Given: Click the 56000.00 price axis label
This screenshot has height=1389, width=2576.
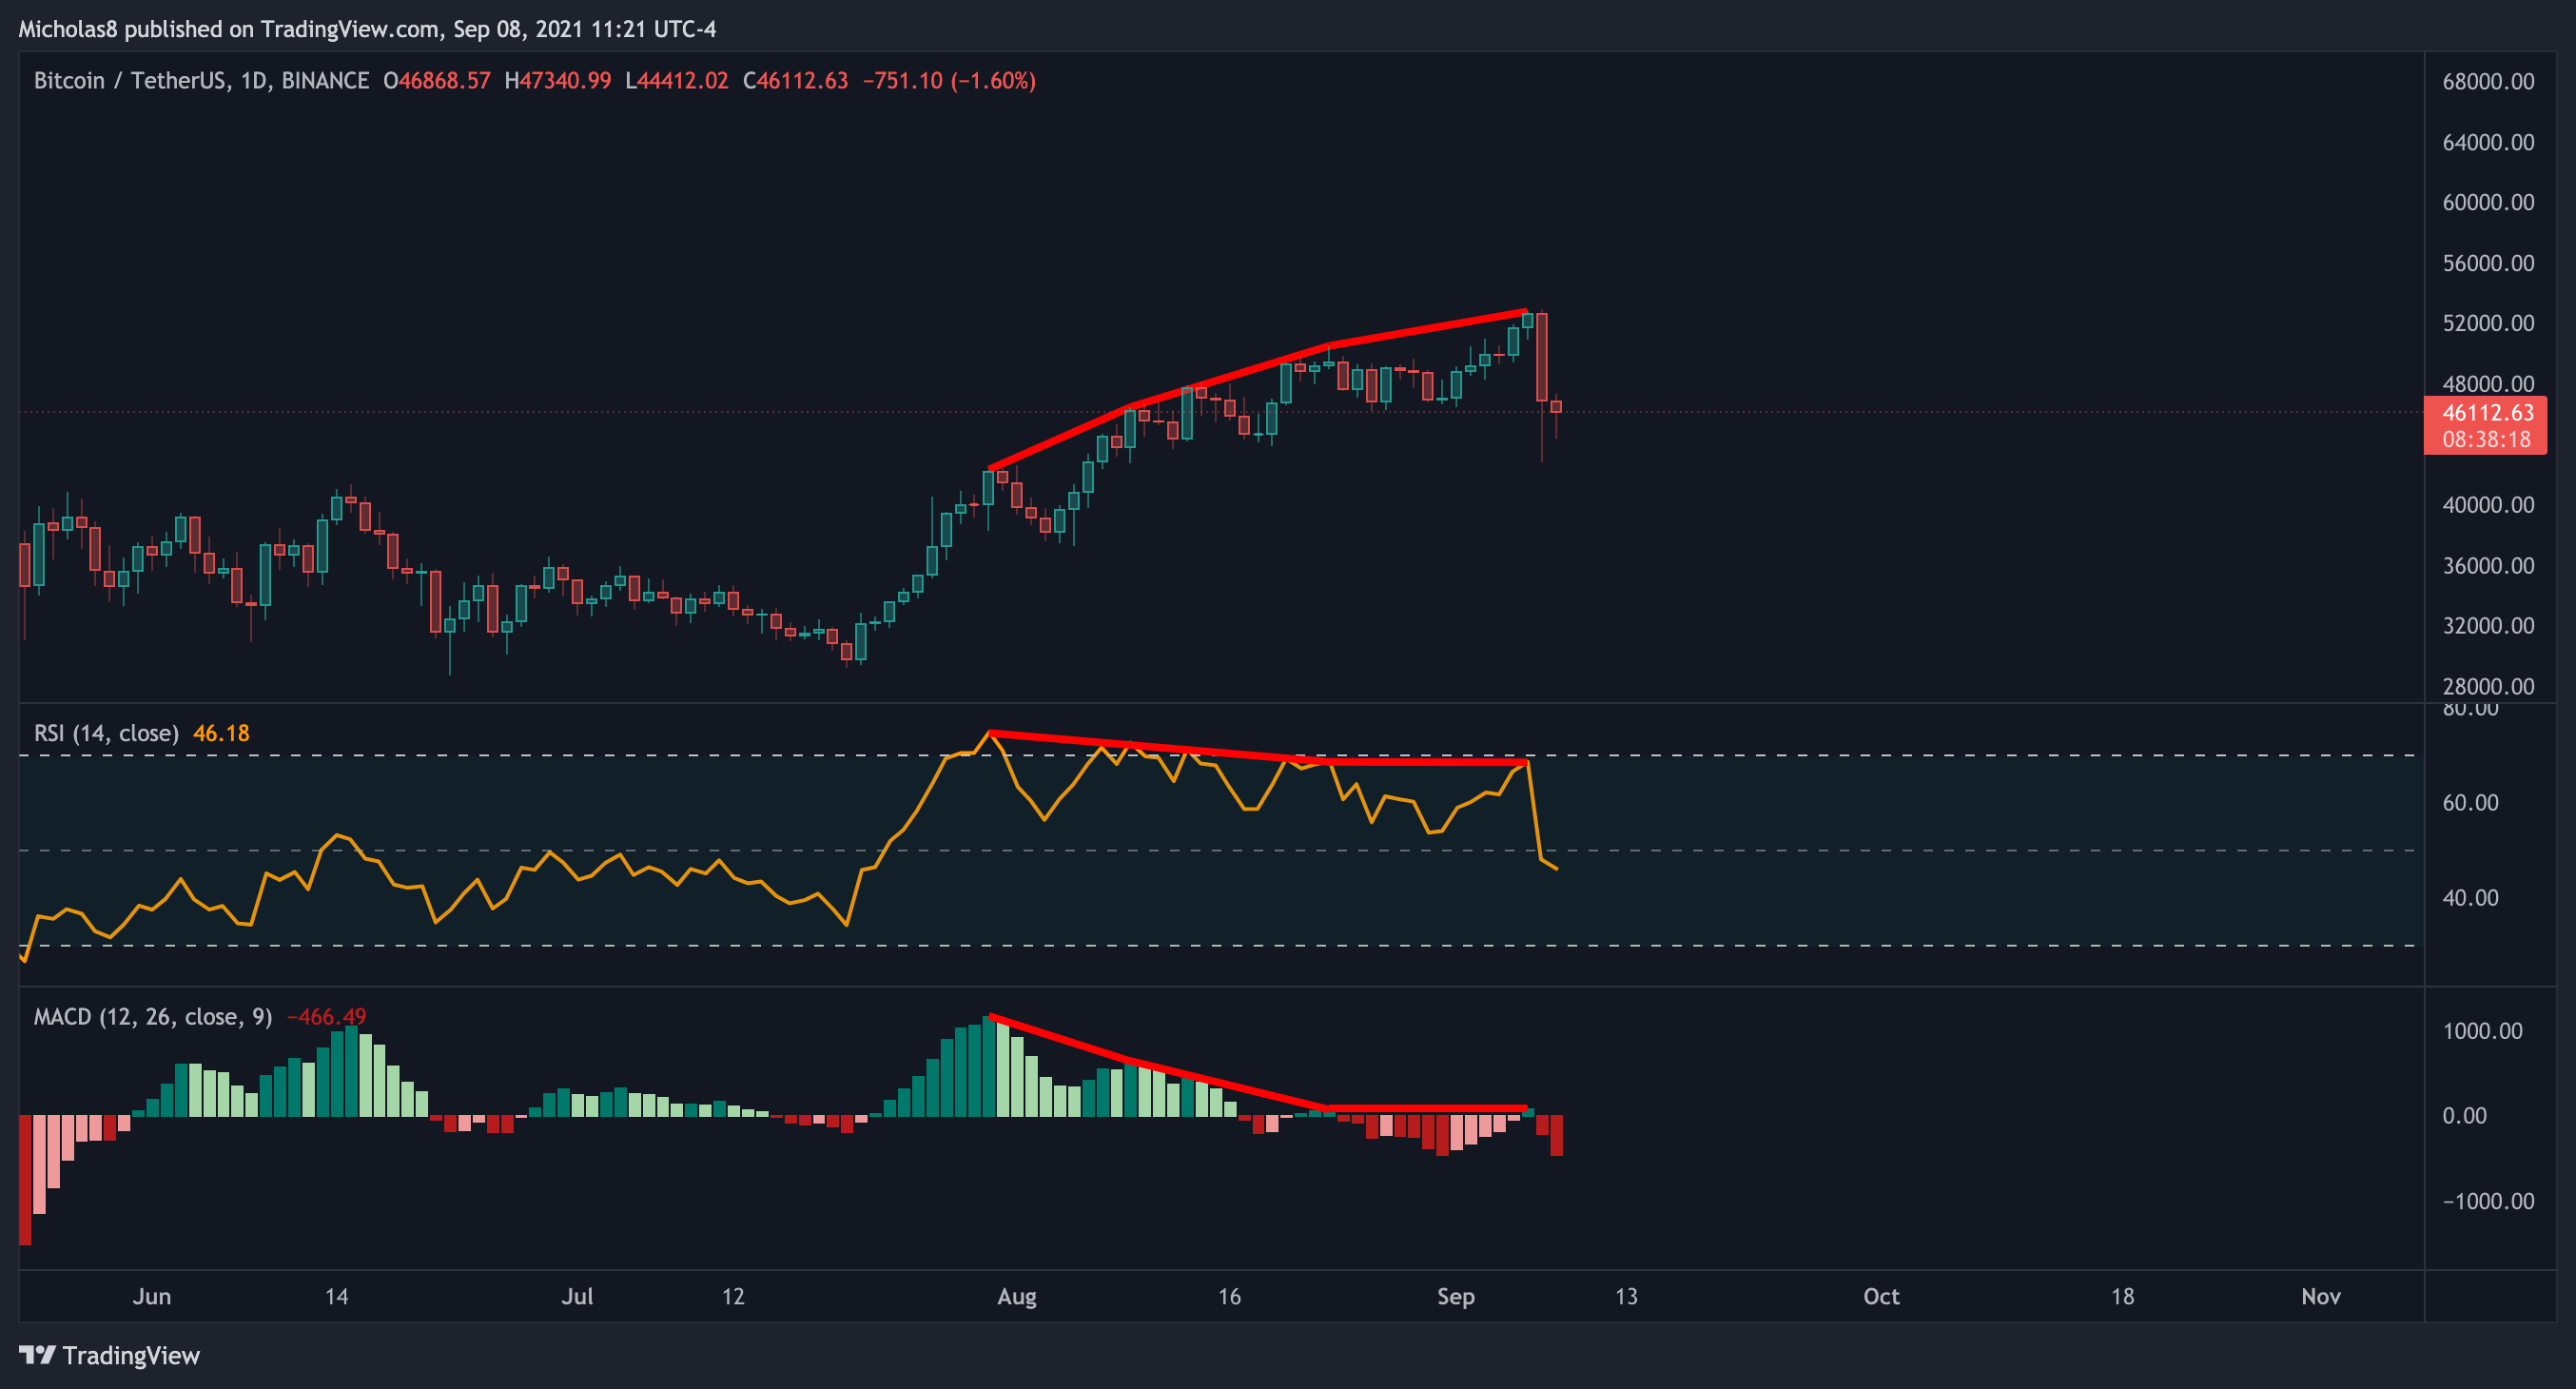Looking at the screenshot, I should click(x=2488, y=263).
